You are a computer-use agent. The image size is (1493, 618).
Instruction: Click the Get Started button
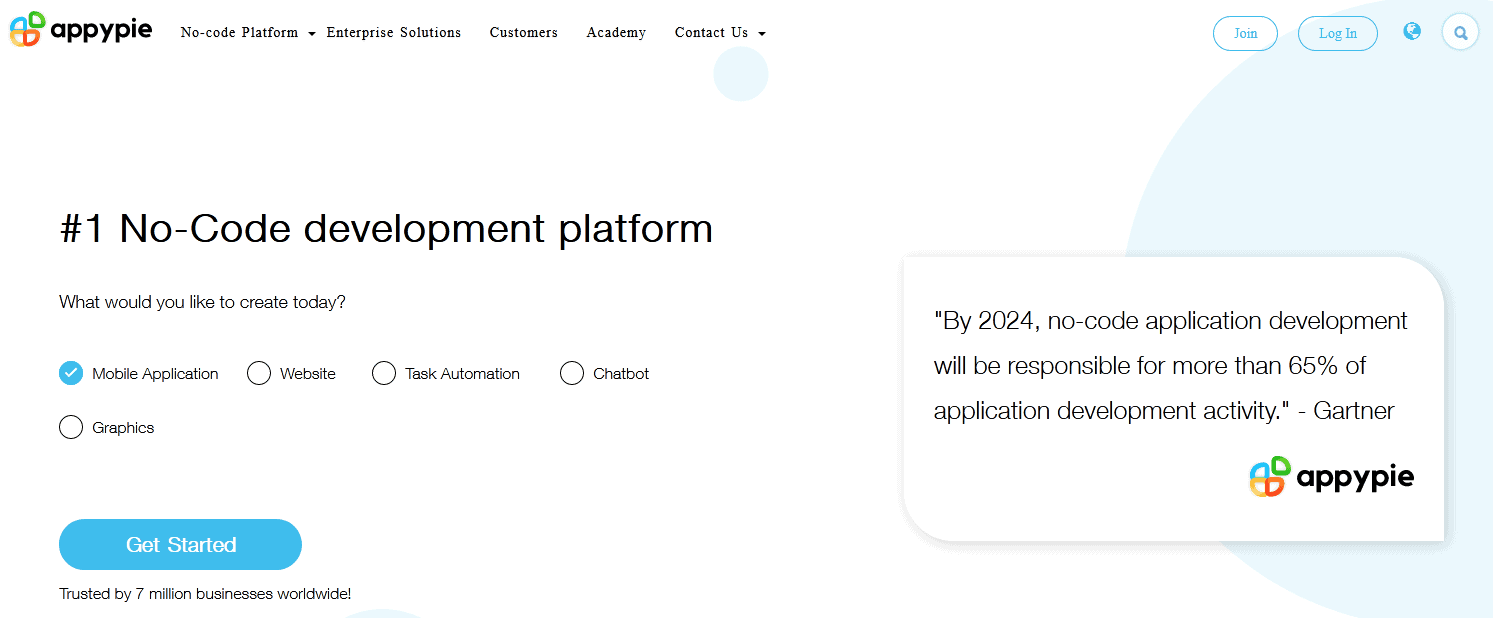click(x=180, y=545)
